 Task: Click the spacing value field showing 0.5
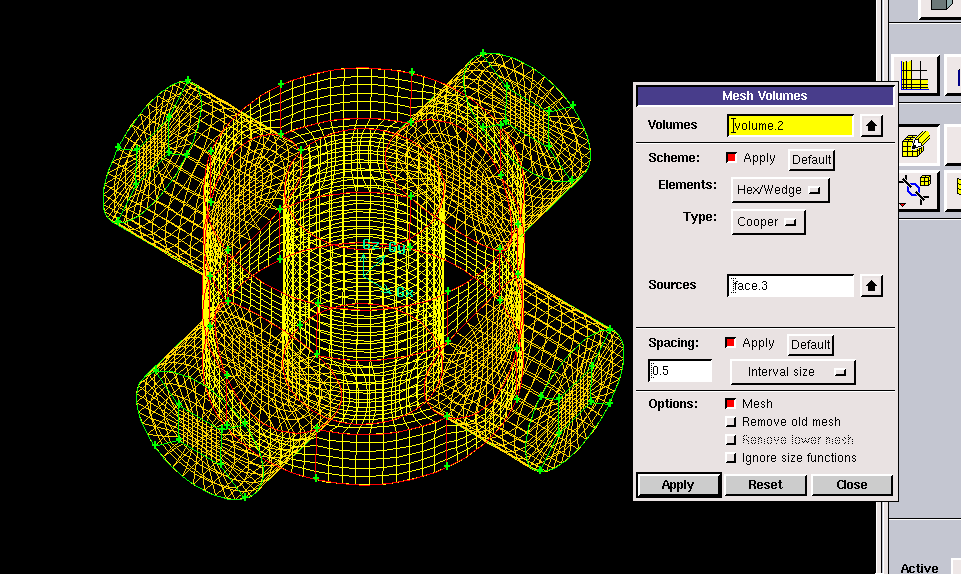click(x=680, y=372)
